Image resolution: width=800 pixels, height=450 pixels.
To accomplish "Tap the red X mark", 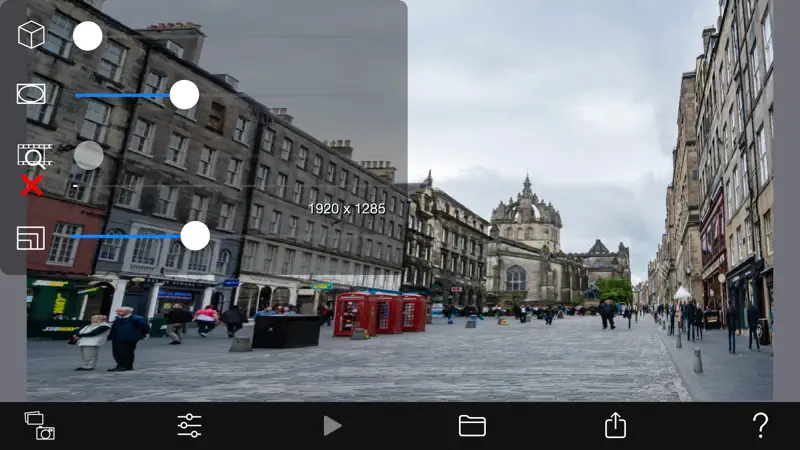I will pos(32,185).
